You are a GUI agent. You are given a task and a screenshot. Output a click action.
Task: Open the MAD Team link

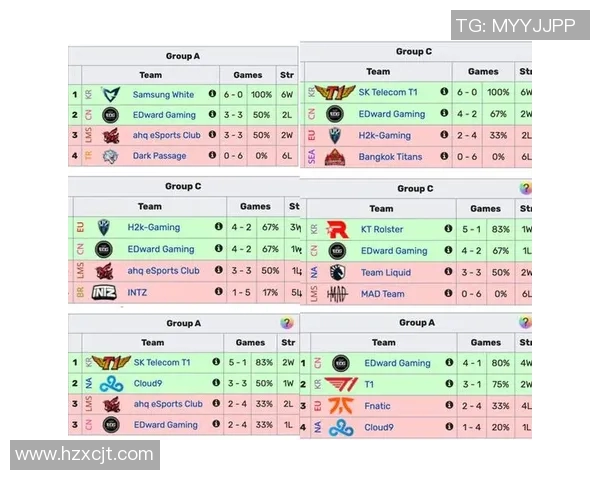pyautogui.click(x=383, y=293)
